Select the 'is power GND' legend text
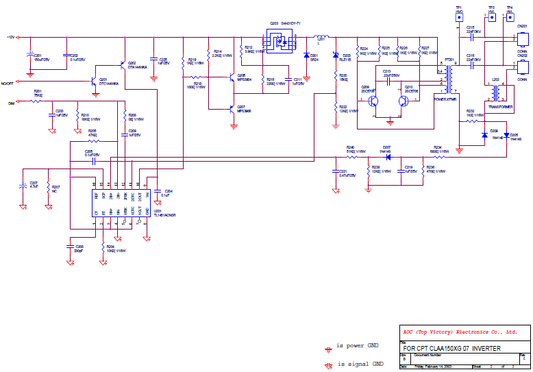Screen dimensions: 533x372 coord(357,346)
